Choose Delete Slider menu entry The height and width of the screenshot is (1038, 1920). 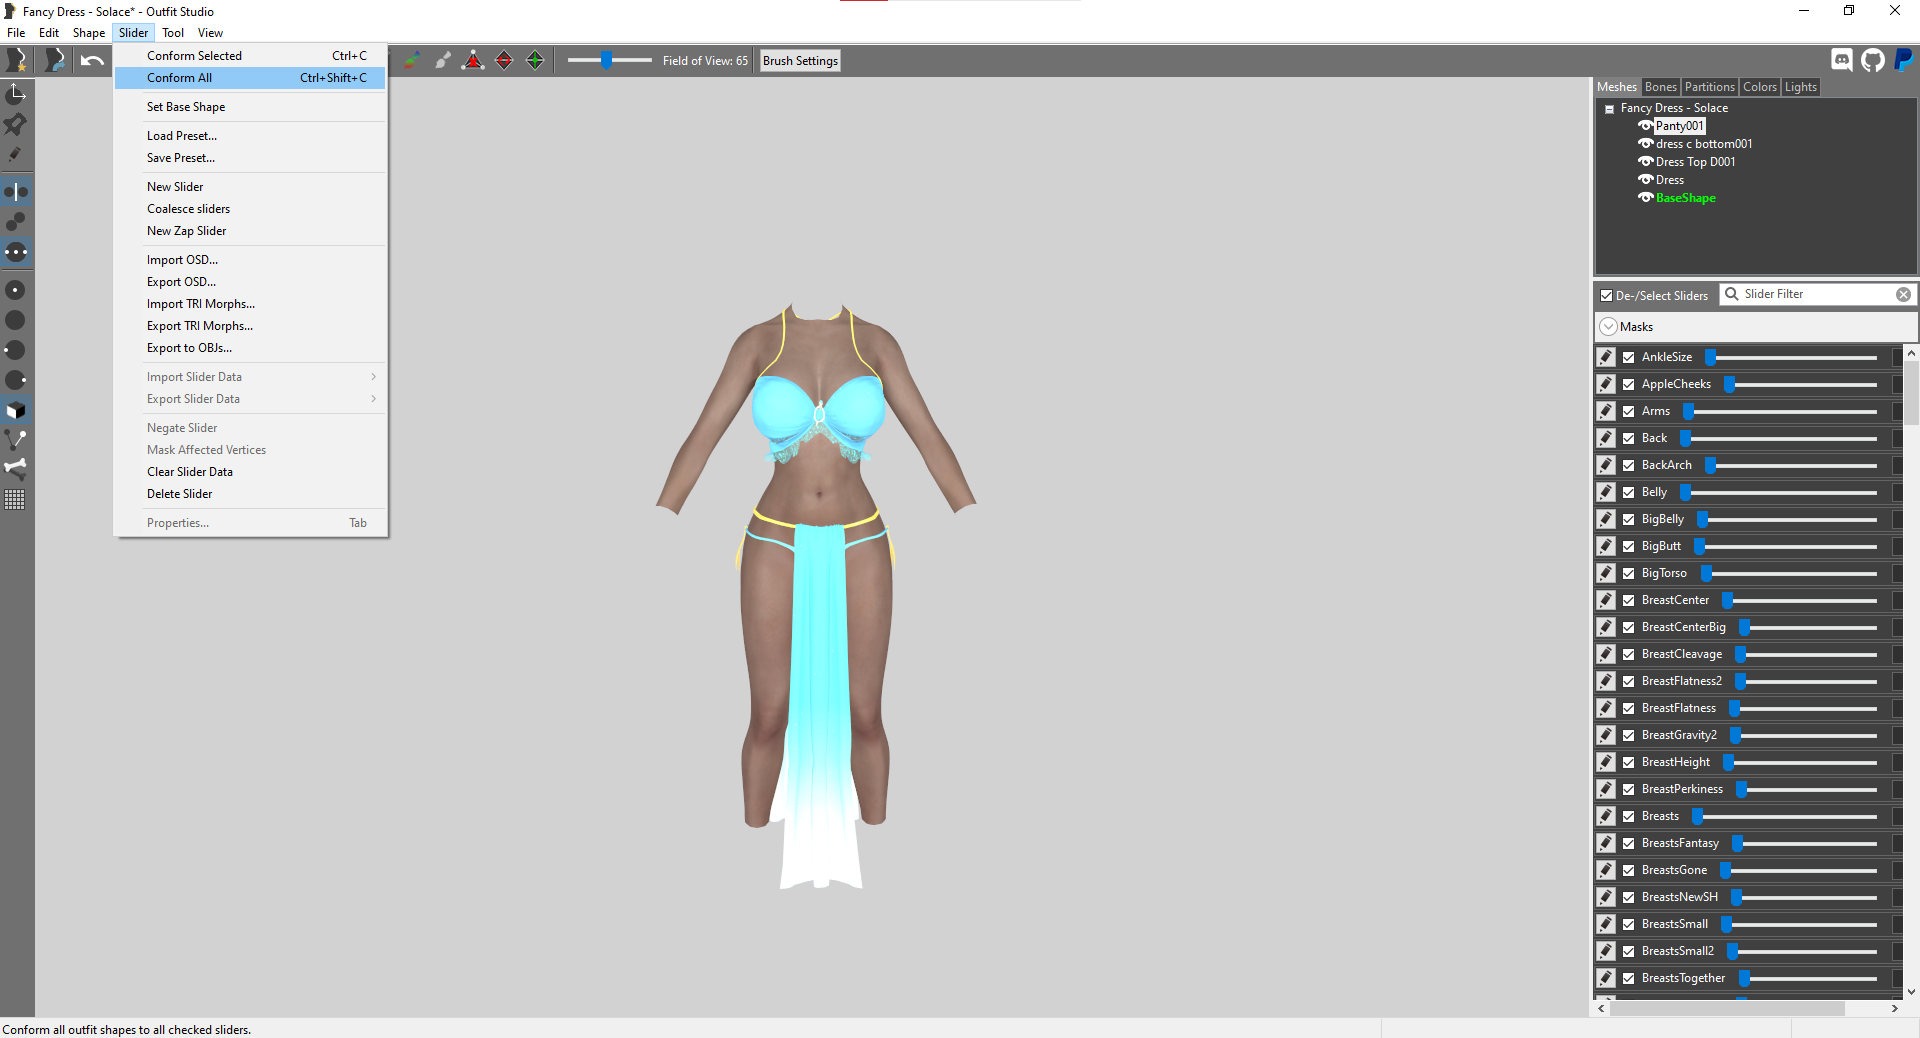coord(250,494)
